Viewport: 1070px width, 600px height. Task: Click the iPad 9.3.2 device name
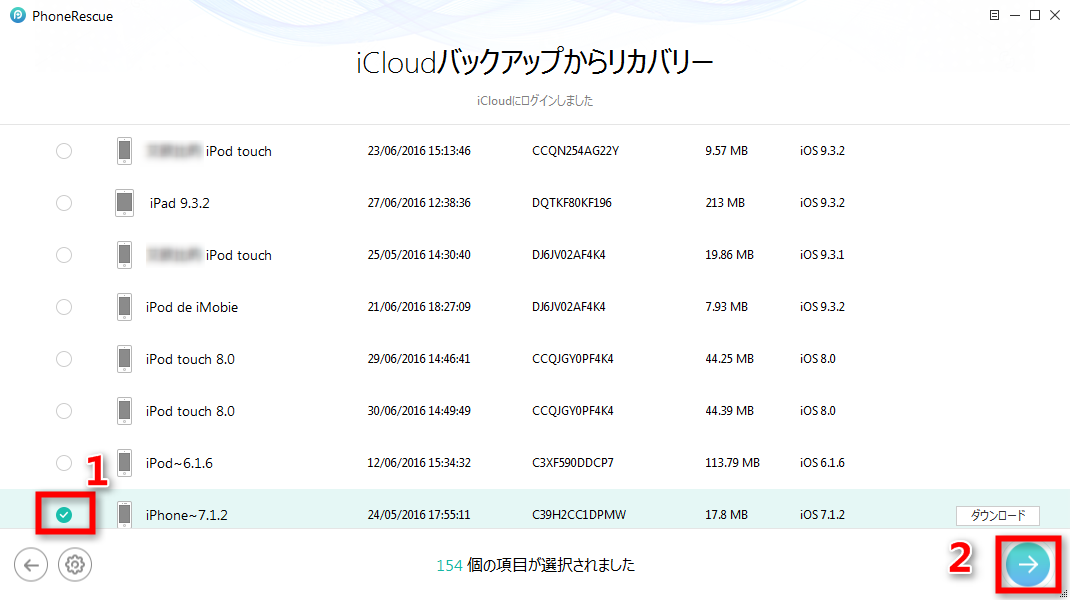pos(179,203)
